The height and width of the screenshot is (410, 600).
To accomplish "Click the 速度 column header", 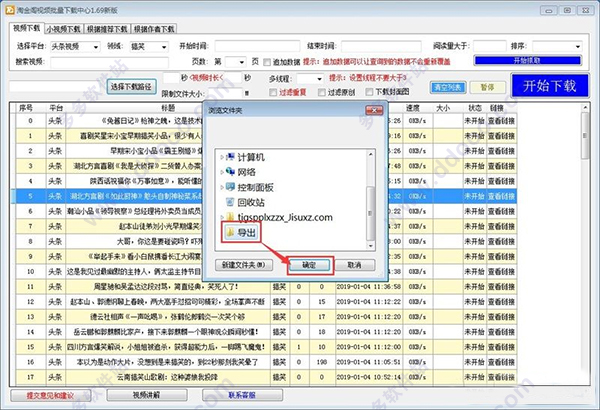I will [x=412, y=108].
